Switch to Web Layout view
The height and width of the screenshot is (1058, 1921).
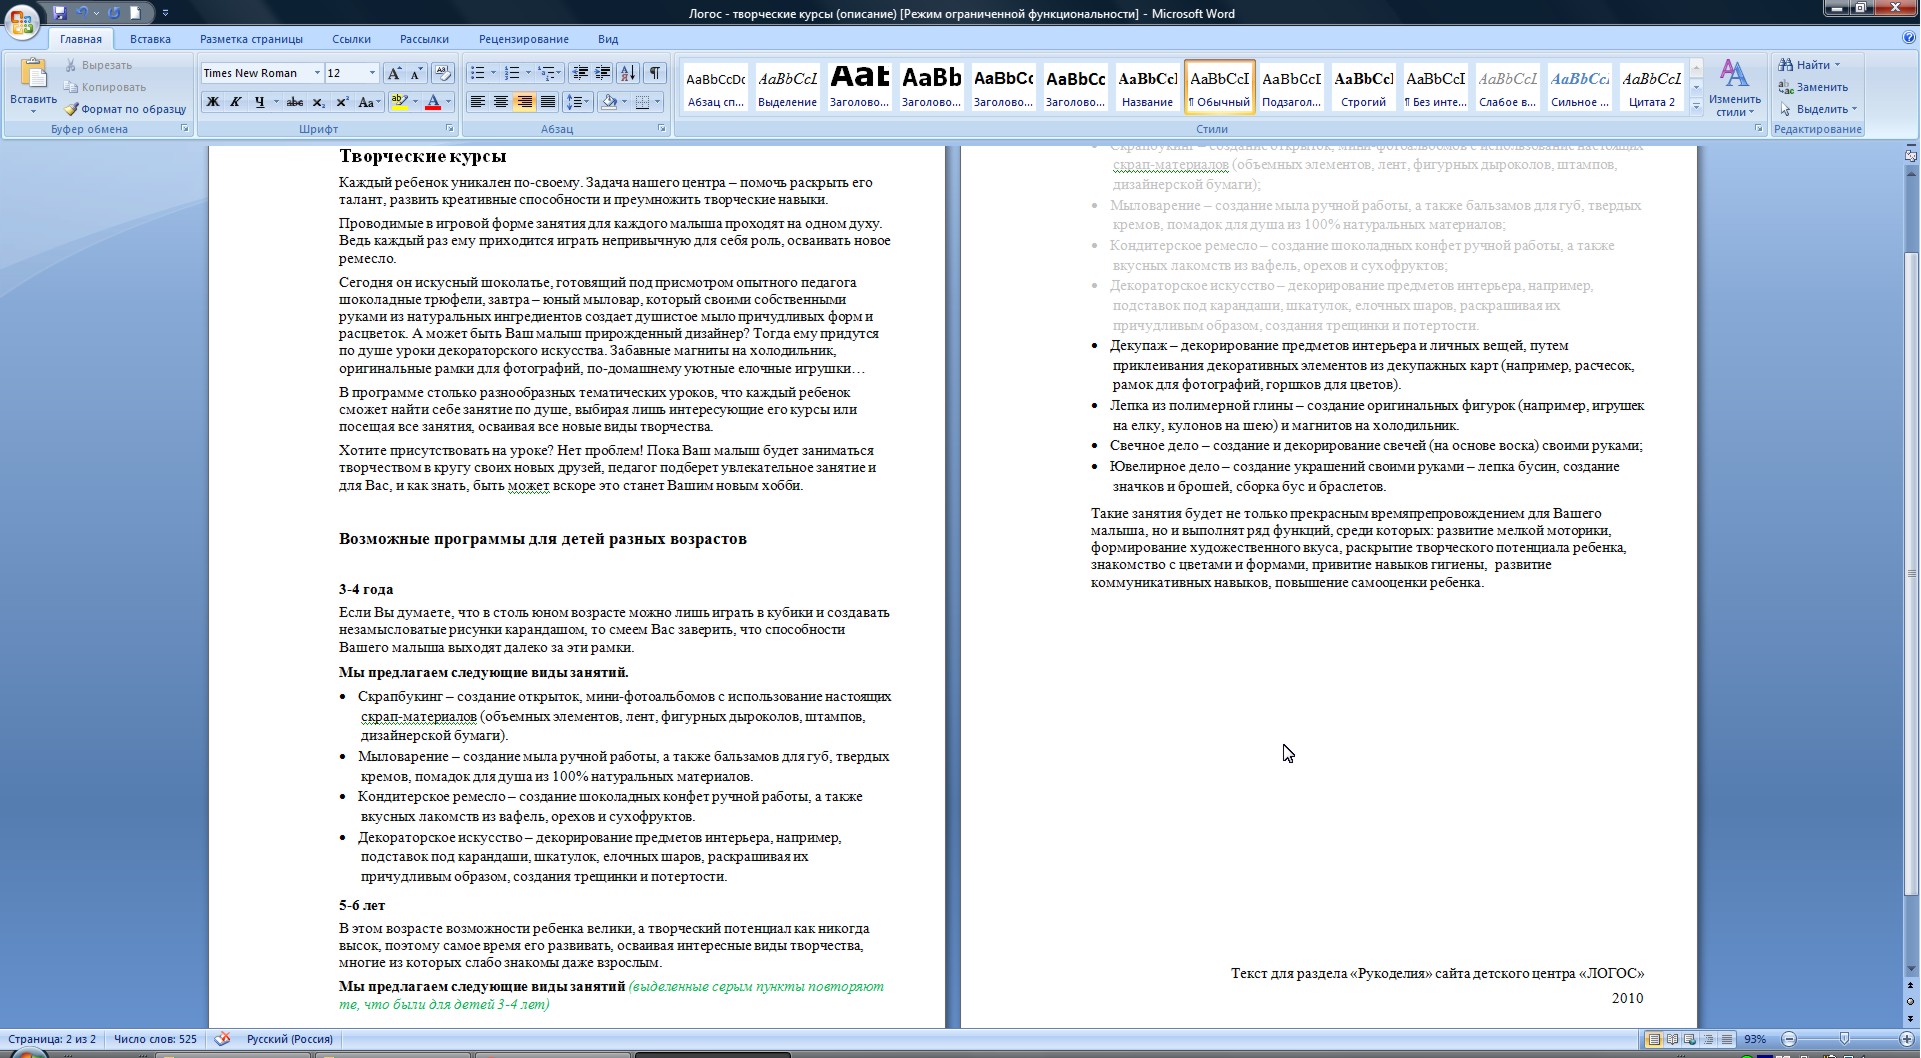pos(1690,1039)
